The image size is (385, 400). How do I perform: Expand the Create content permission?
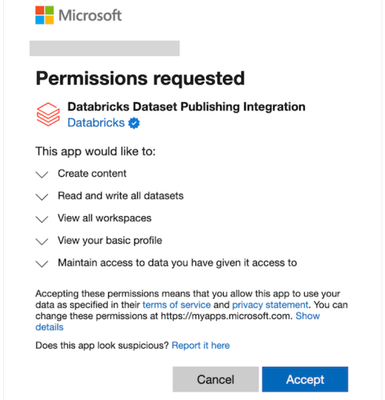tap(42, 174)
